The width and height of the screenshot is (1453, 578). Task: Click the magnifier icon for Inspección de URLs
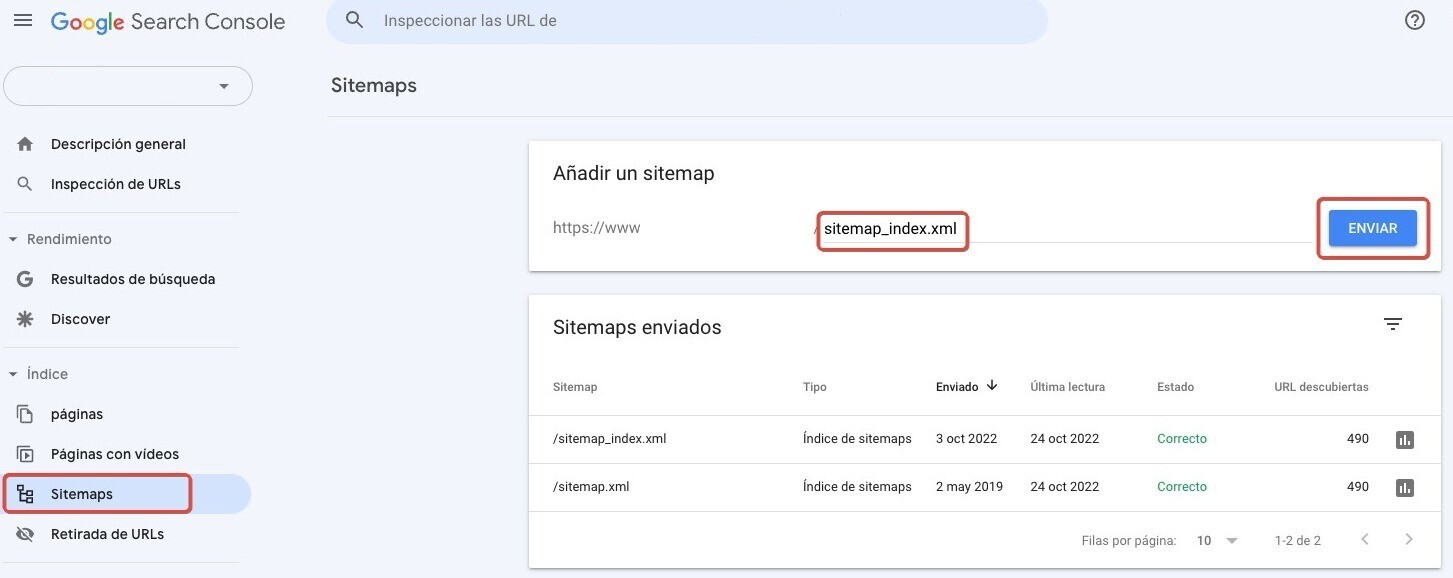tap(26, 184)
